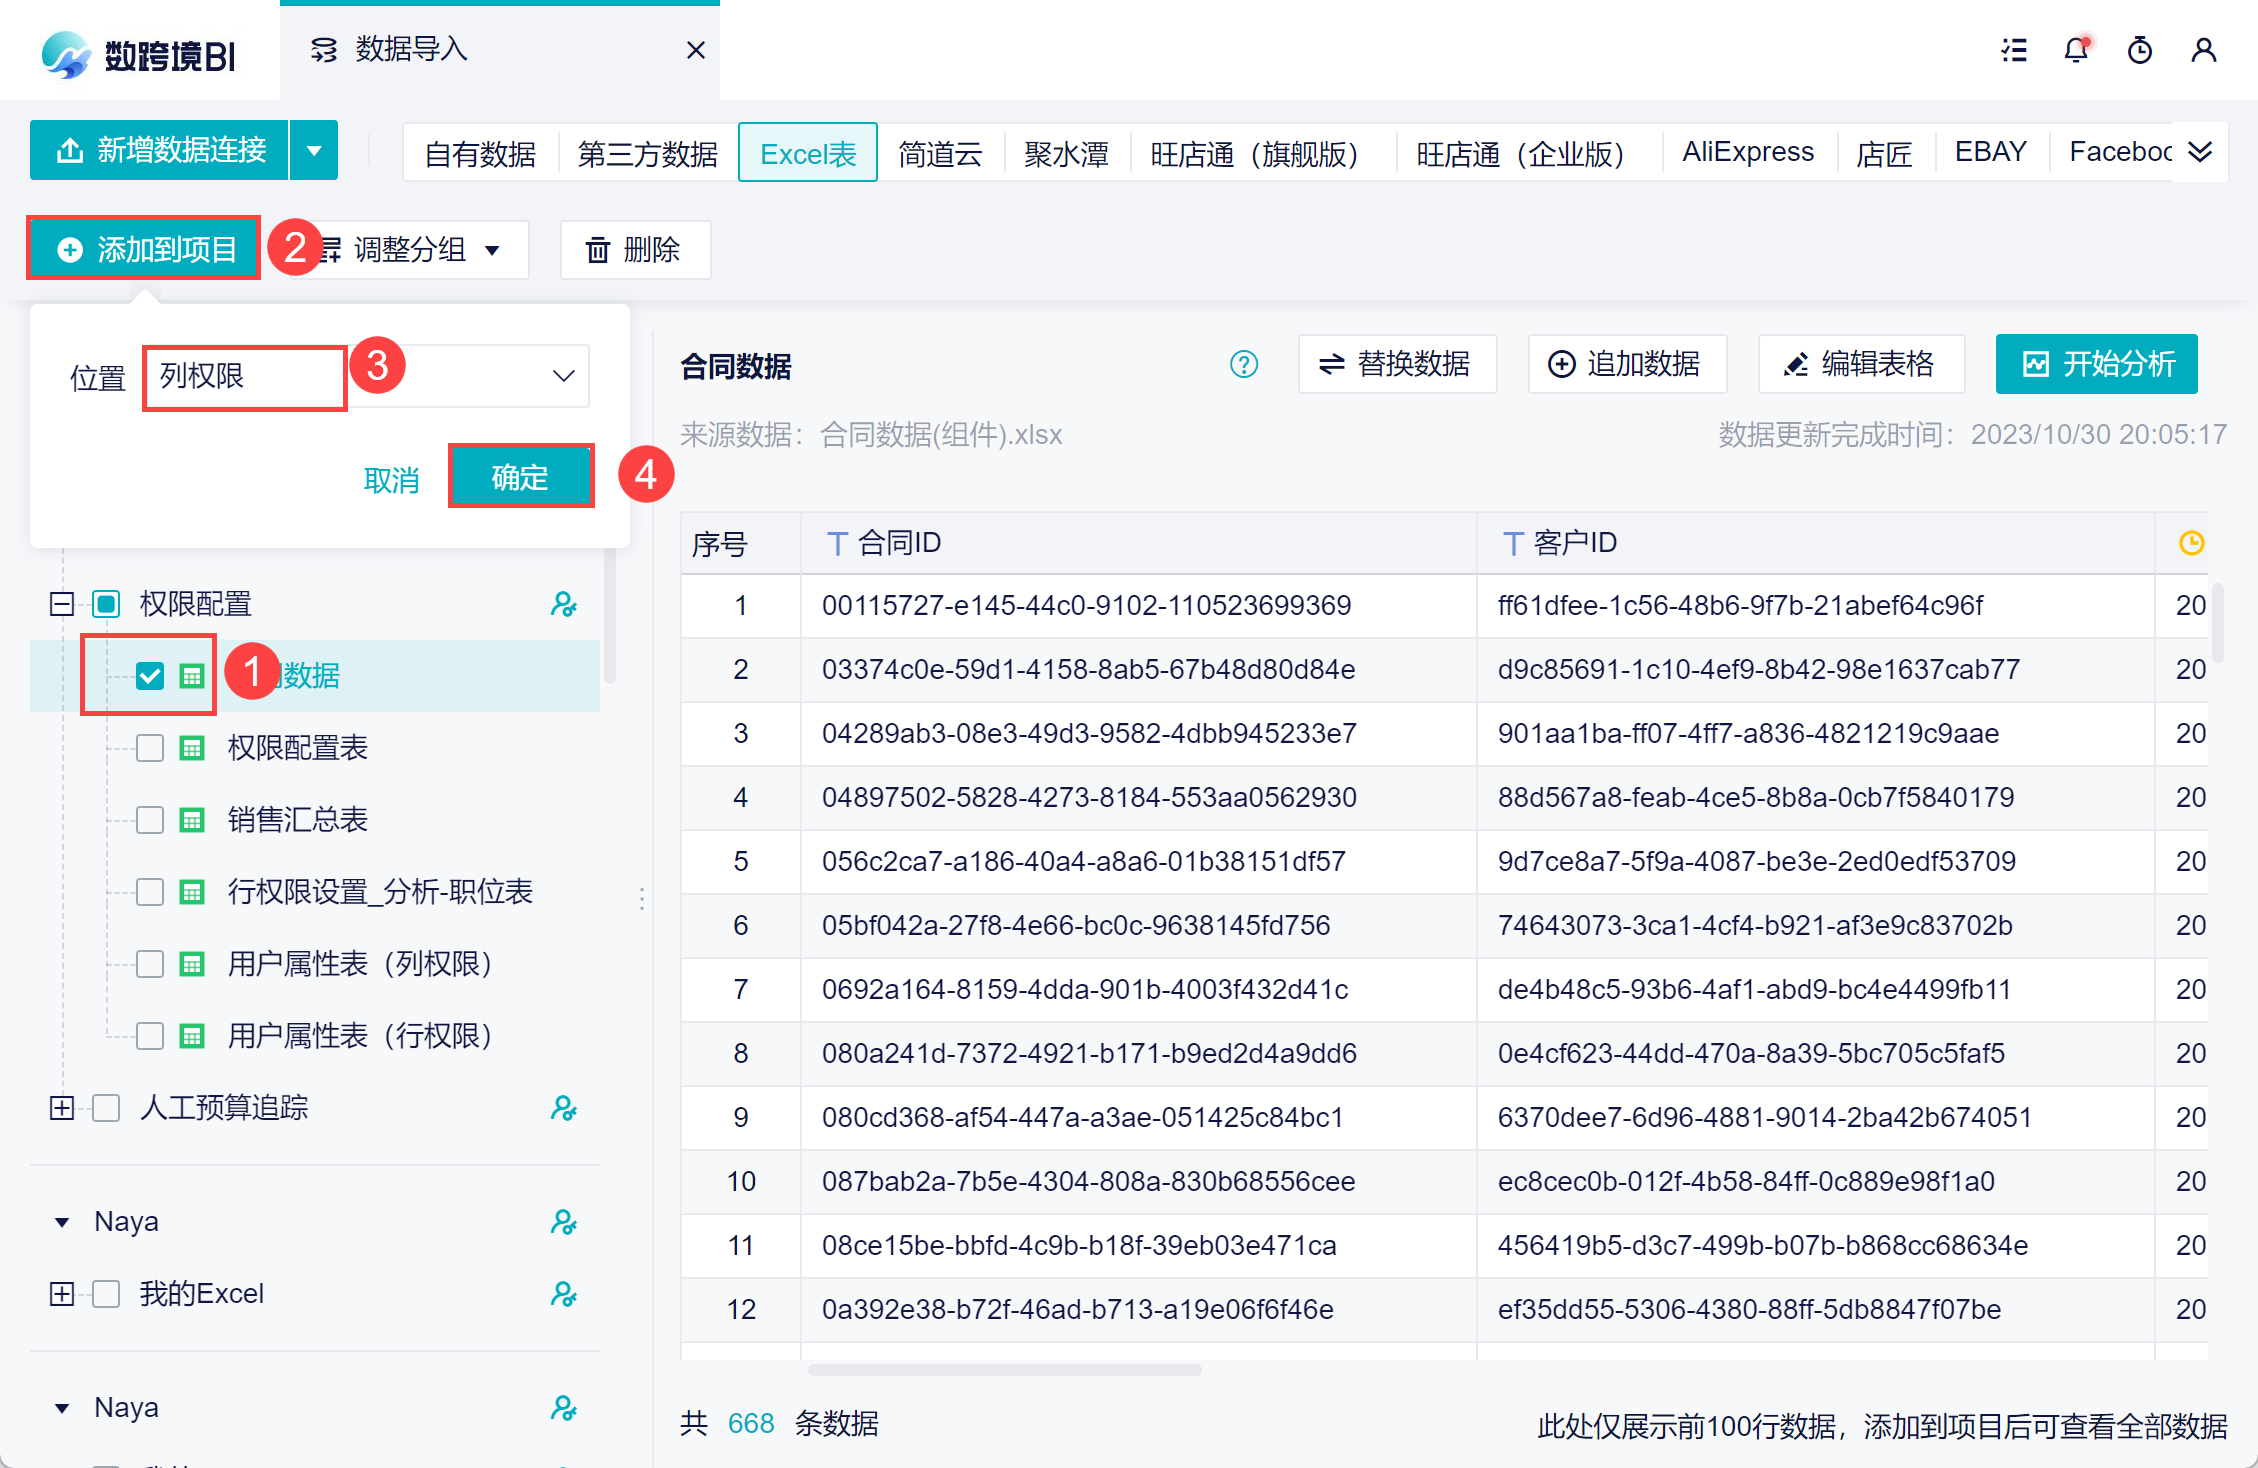Click the help question mark icon
The height and width of the screenshot is (1468, 2258).
[x=1244, y=364]
